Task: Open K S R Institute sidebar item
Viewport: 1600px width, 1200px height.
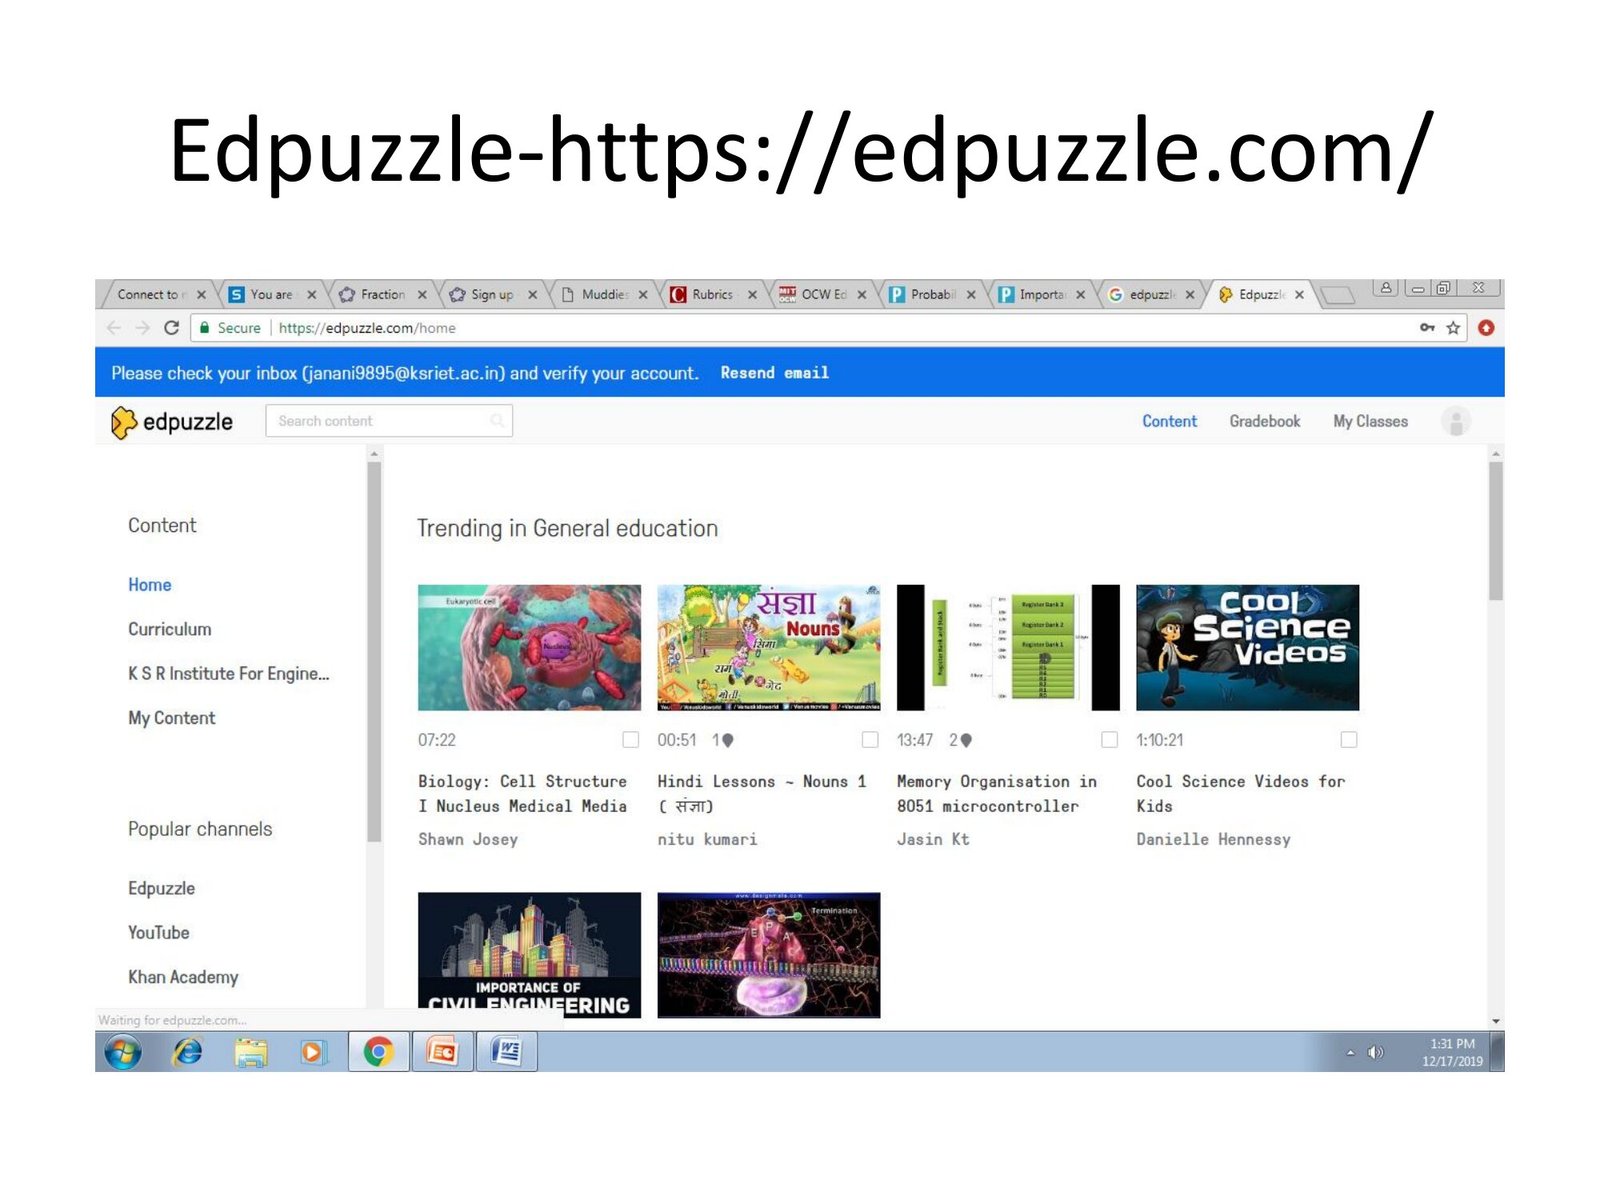Action: tap(228, 674)
